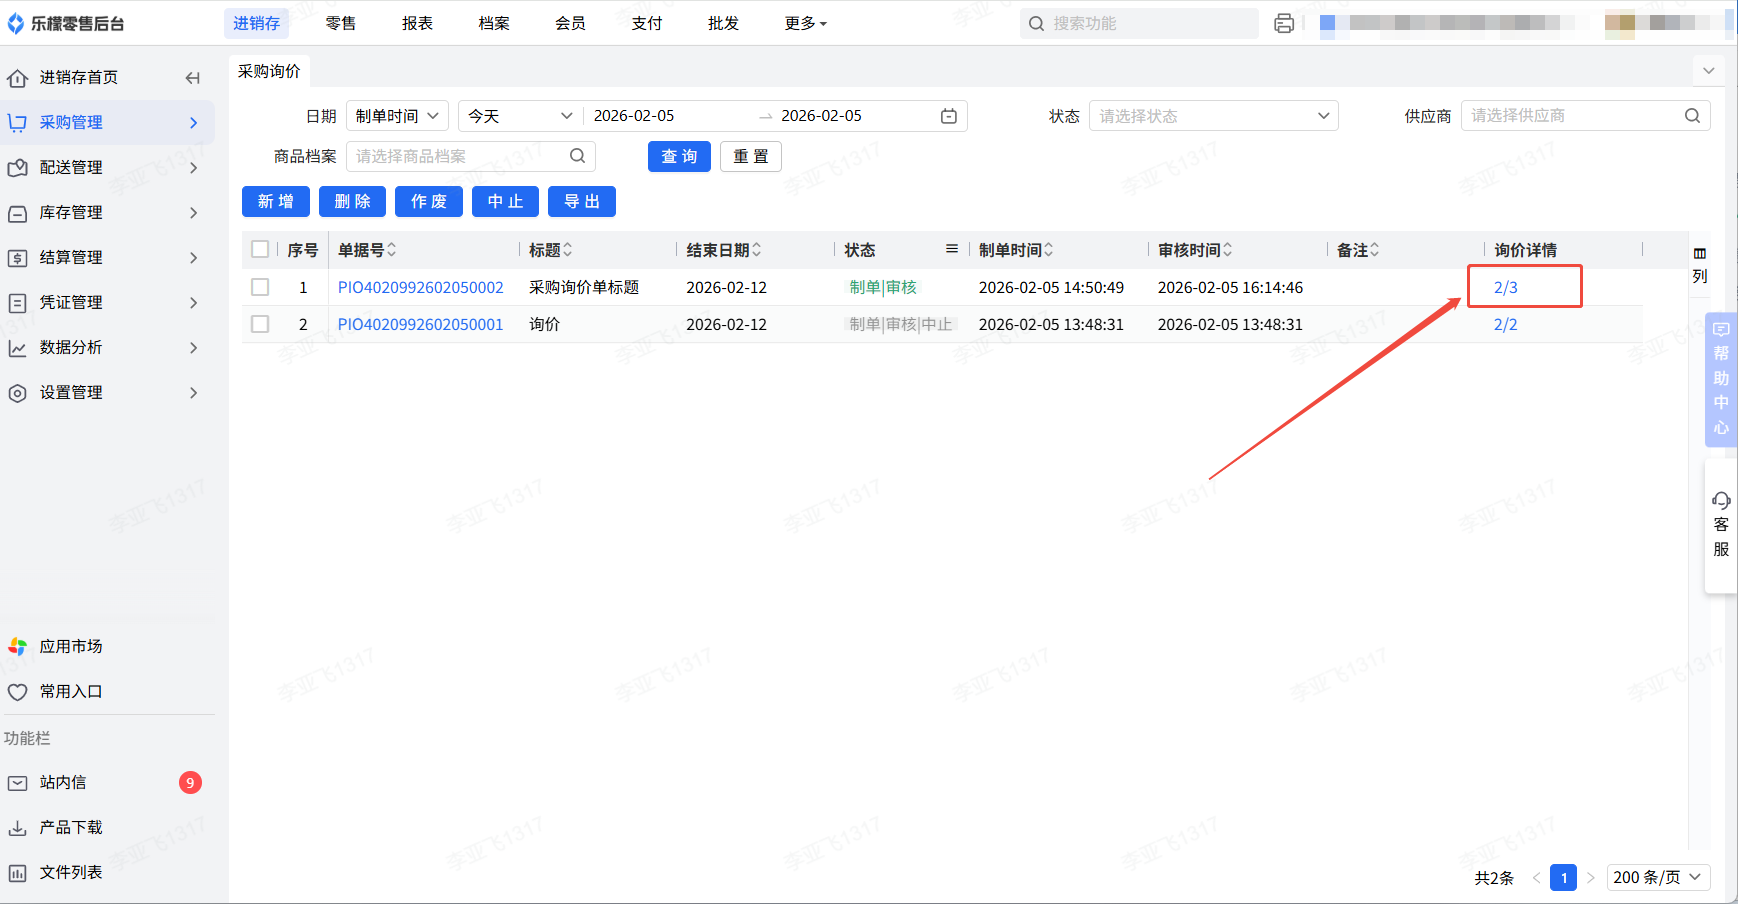Expand the 结算管理 sidebar section
This screenshot has width=1738, height=904.
tap(194, 258)
